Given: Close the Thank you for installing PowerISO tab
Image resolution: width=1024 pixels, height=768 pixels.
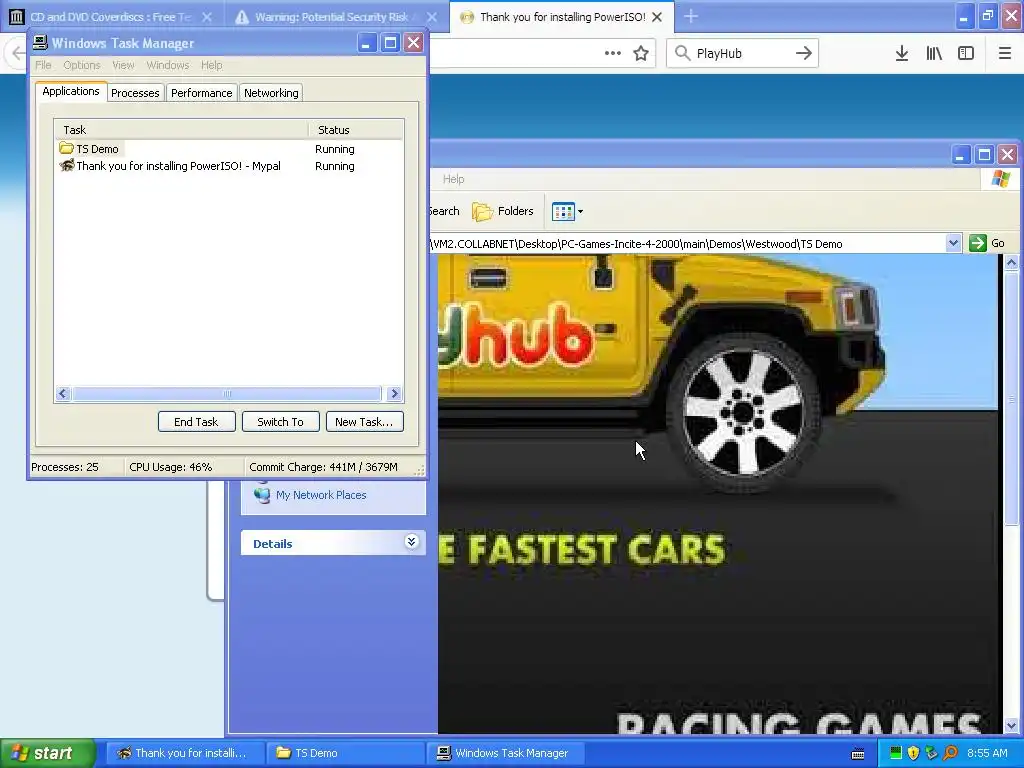Looking at the screenshot, I should pyautogui.click(x=658, y=17).
